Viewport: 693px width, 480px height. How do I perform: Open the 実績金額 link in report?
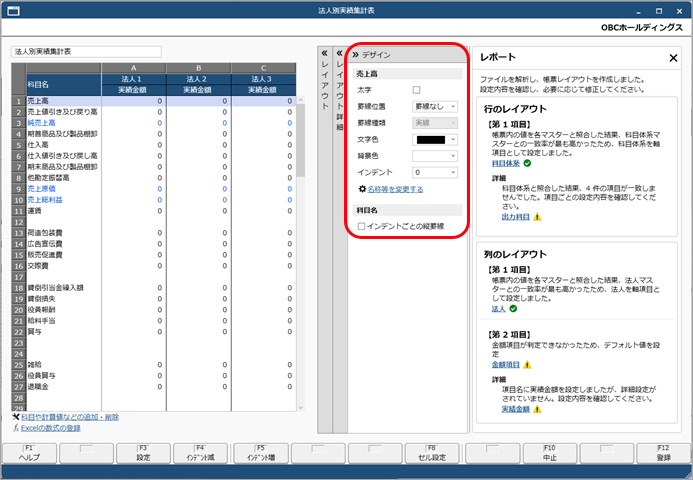point(515,409)
